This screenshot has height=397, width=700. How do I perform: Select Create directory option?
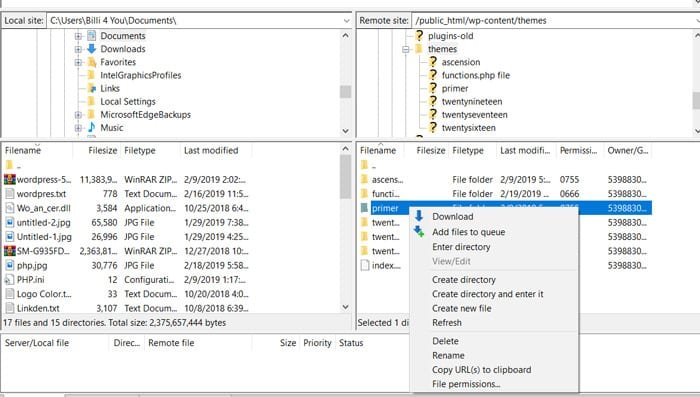[x=463, y=280]
